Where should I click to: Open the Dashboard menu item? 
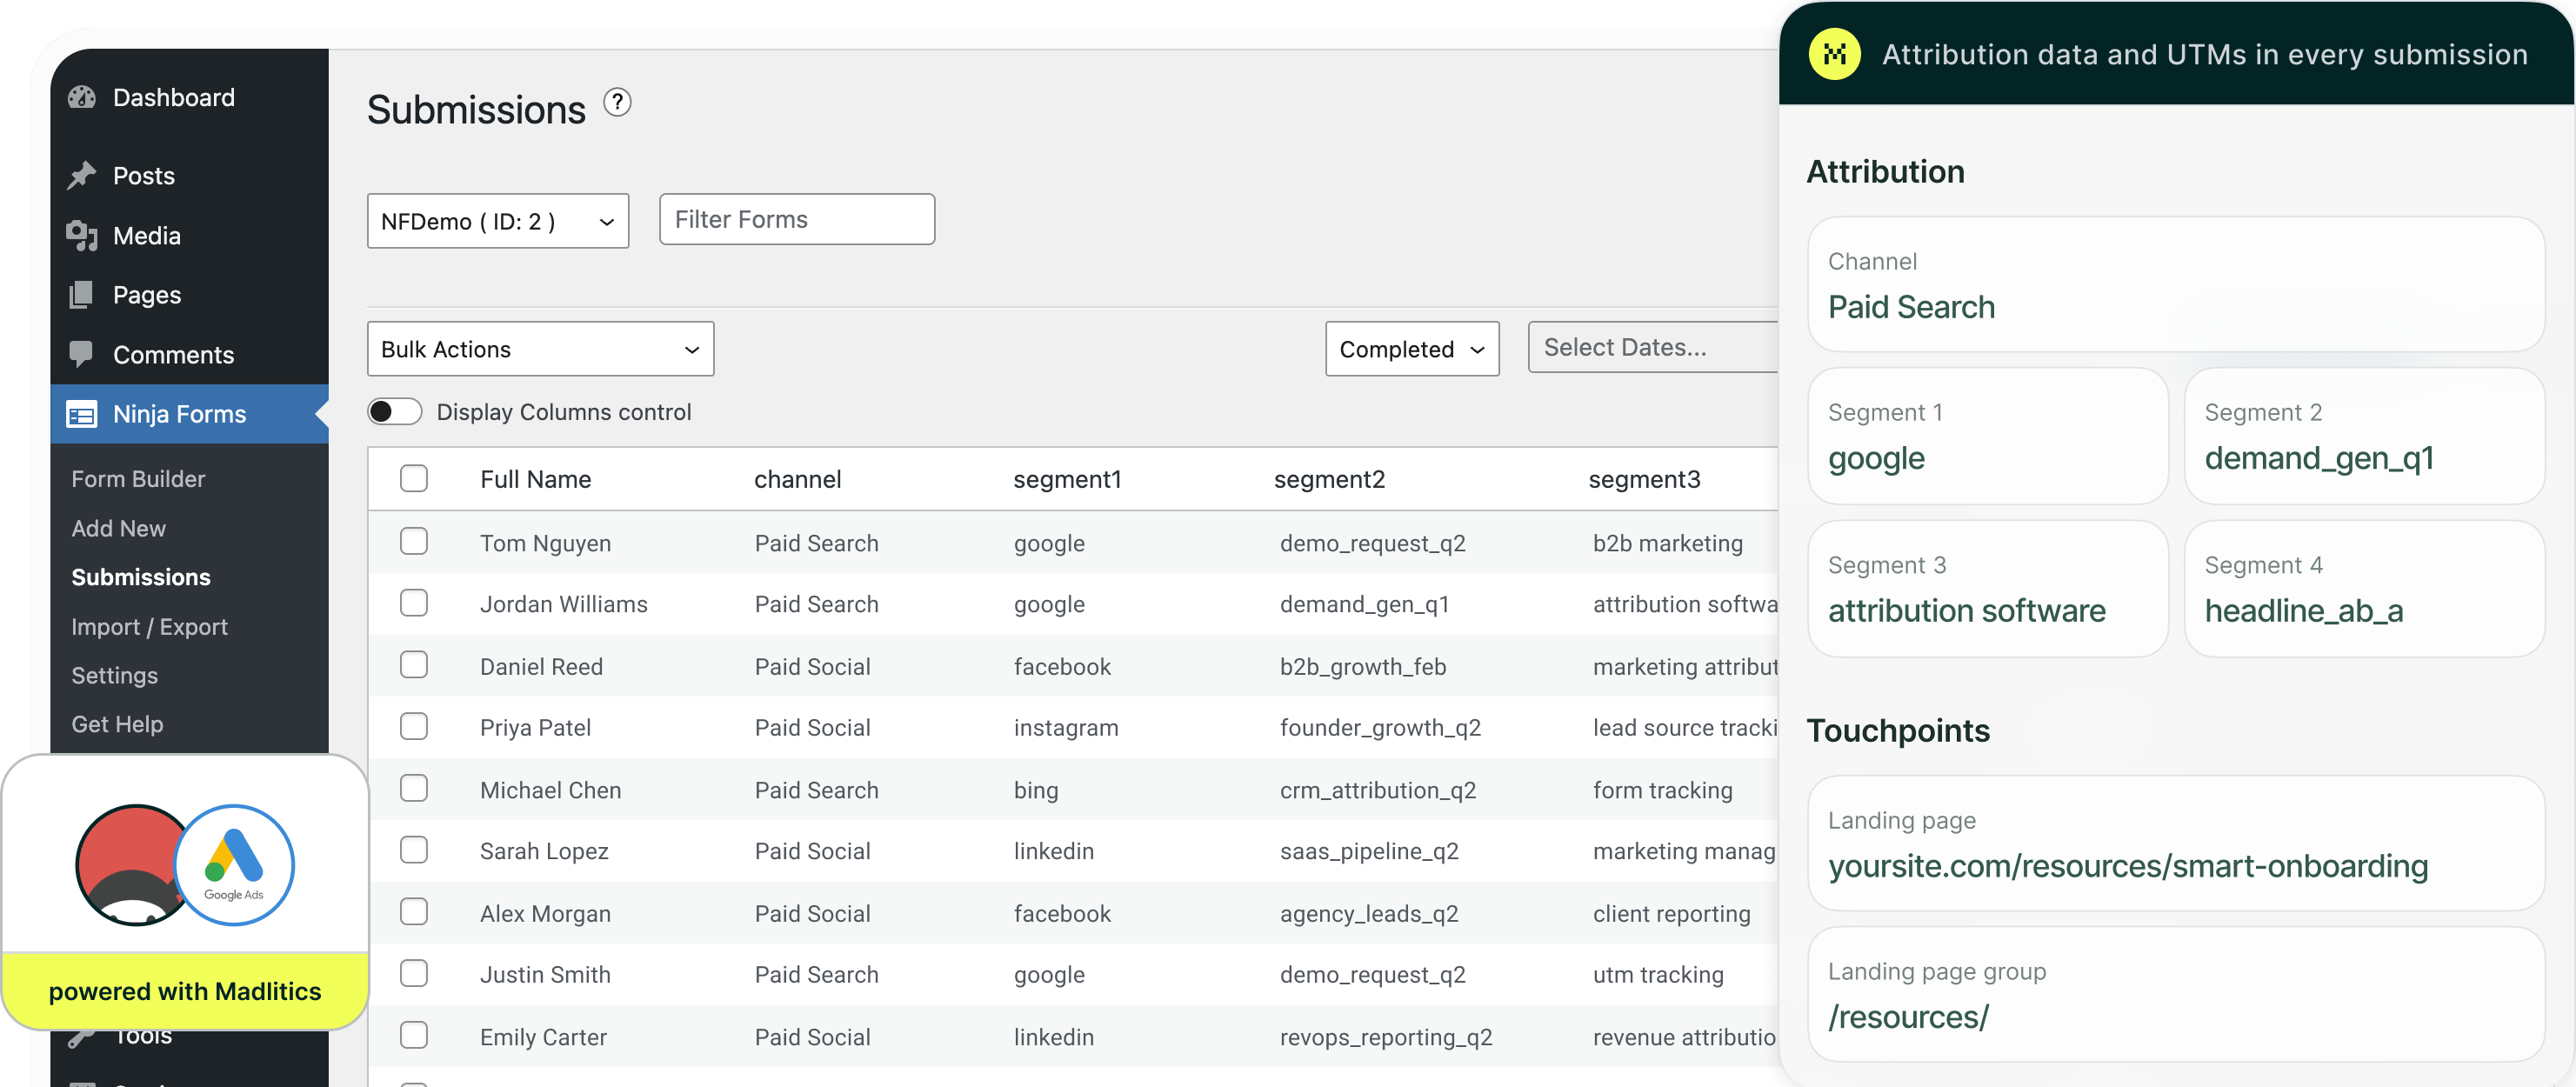click(x=174, y=97)
